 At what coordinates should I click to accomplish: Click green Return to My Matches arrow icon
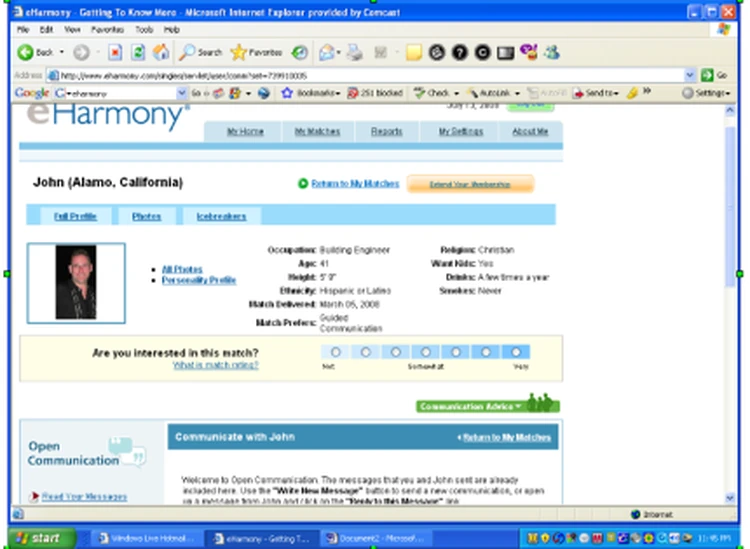(303, 183)
